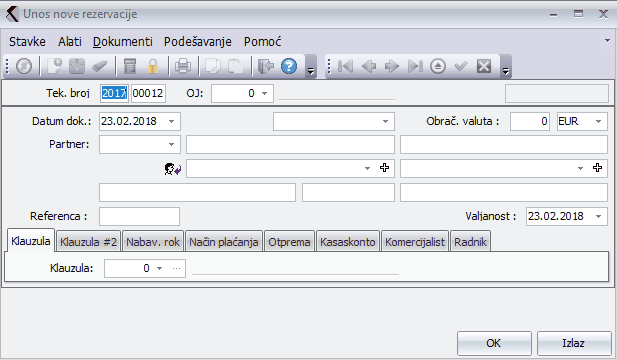This screenshot has width=617, height=360.
Task: Click the padlock lock icon
Action: tap(153, 66)
